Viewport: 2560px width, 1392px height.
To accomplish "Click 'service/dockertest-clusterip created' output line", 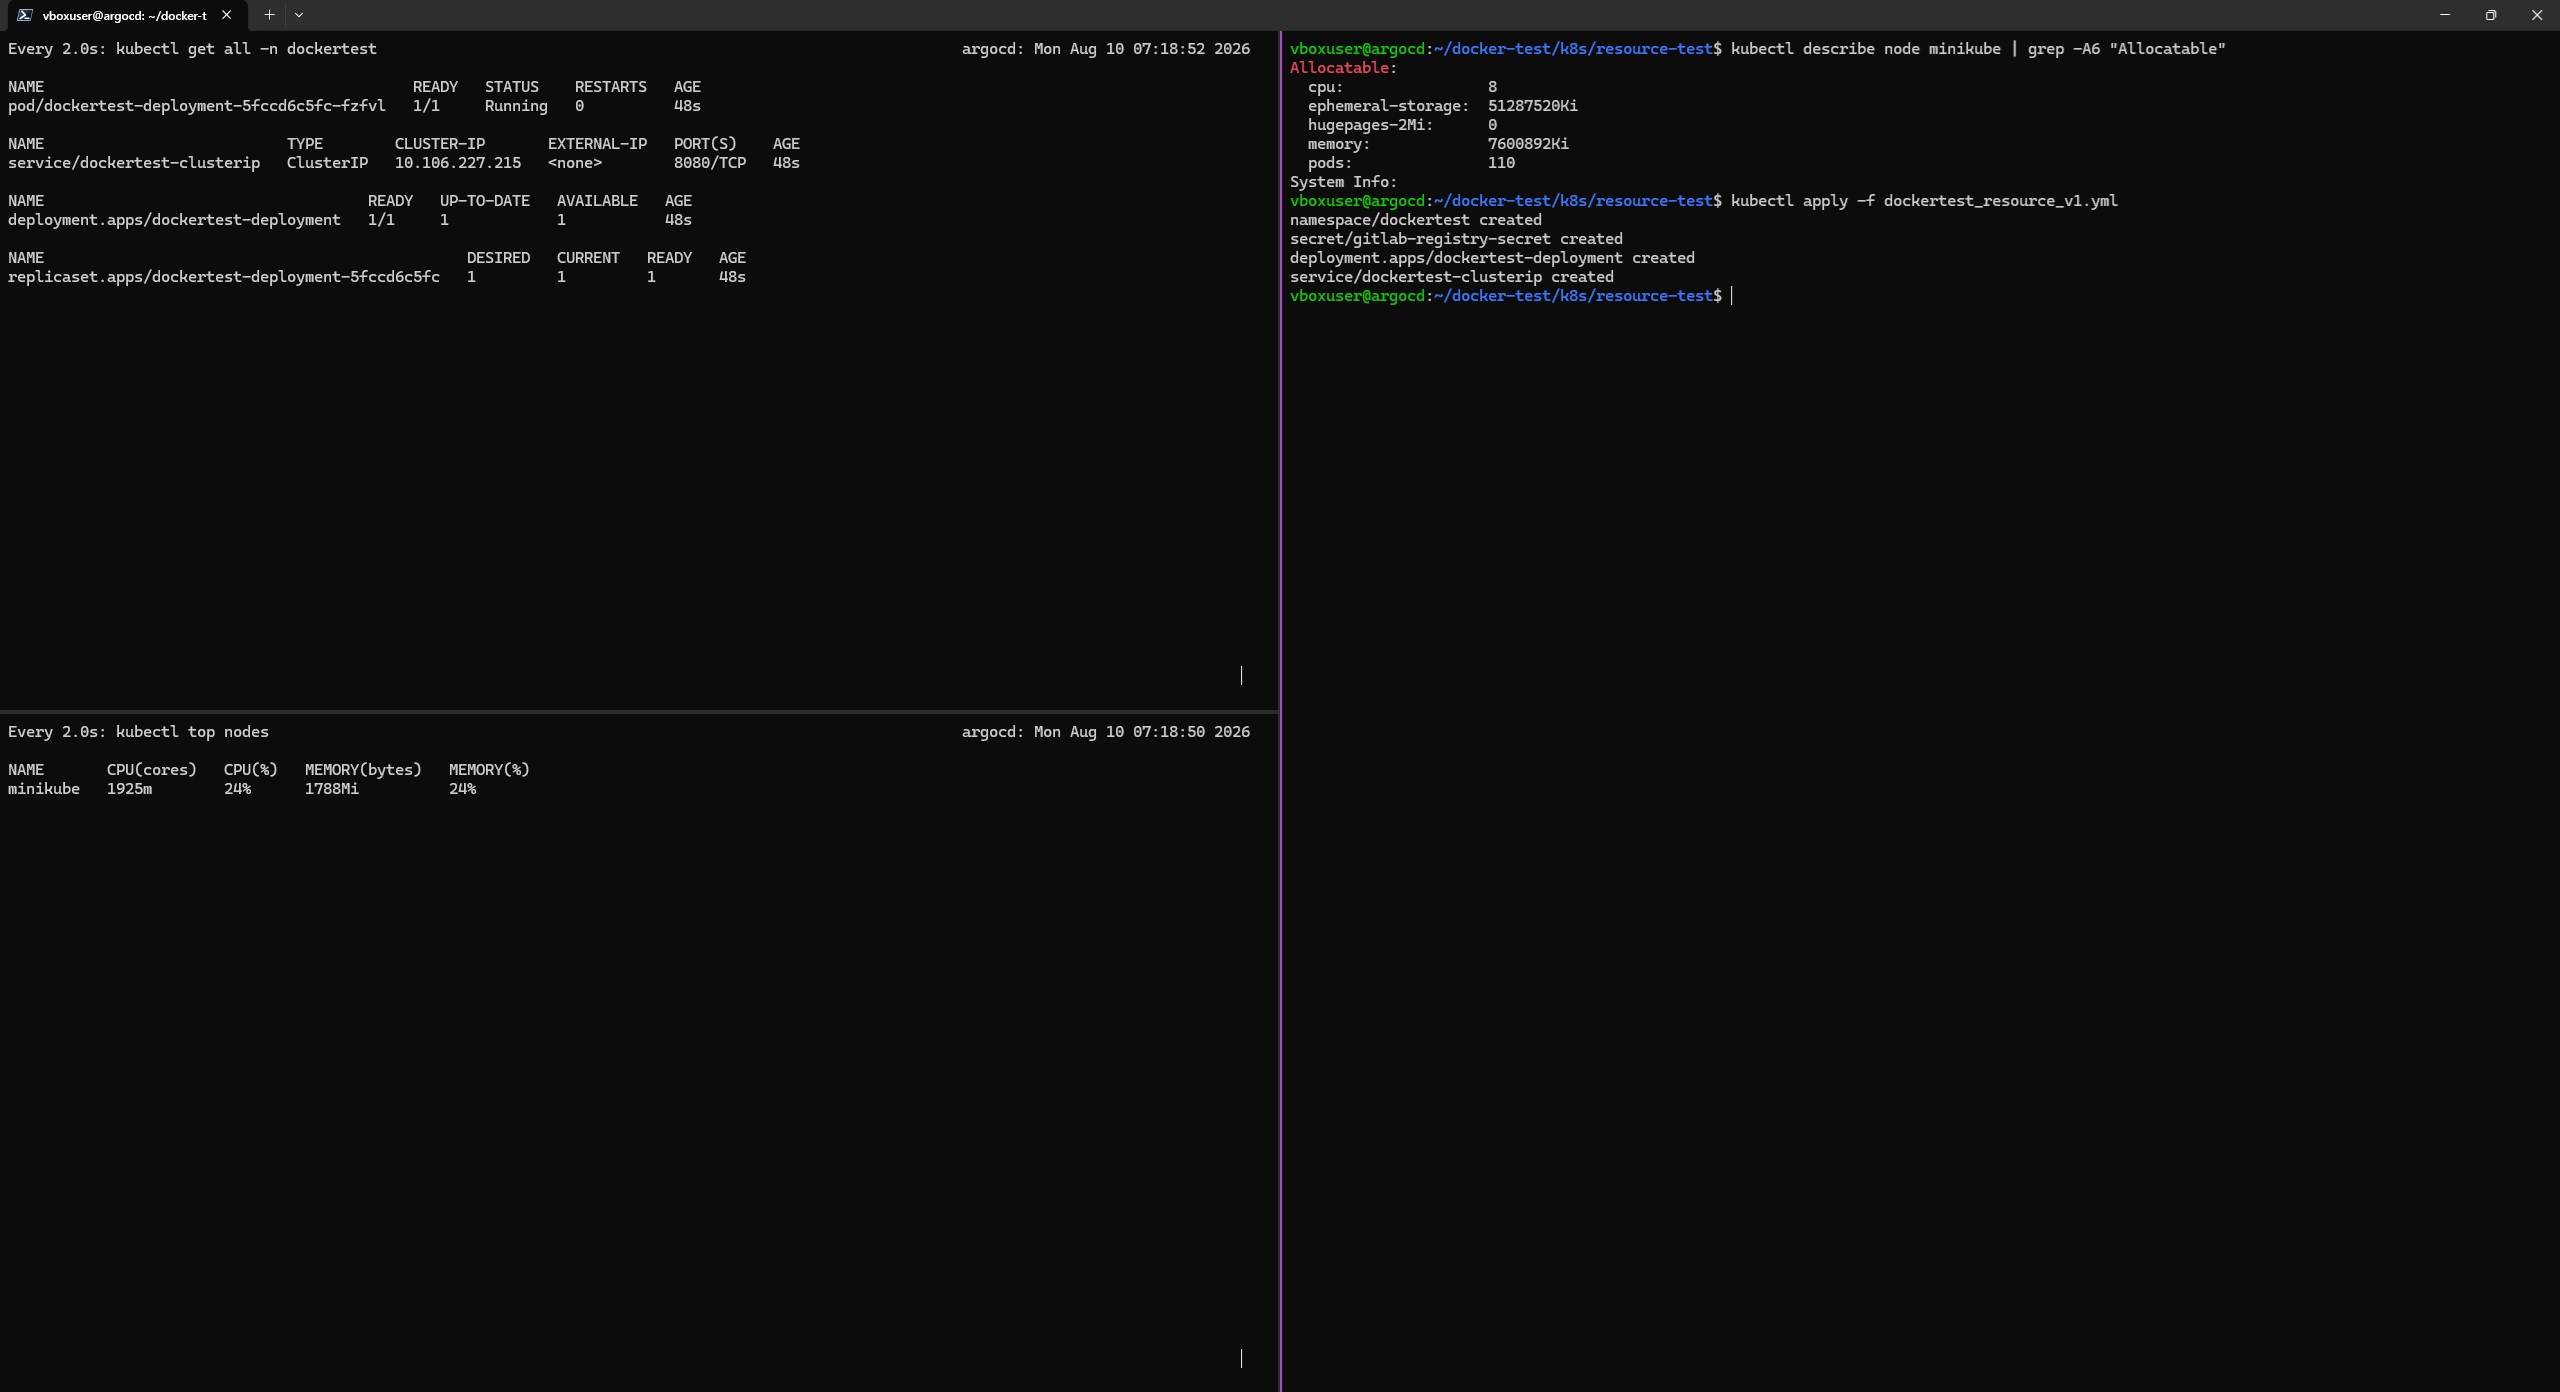I will pyautogui.click(x=1452, y=277).
